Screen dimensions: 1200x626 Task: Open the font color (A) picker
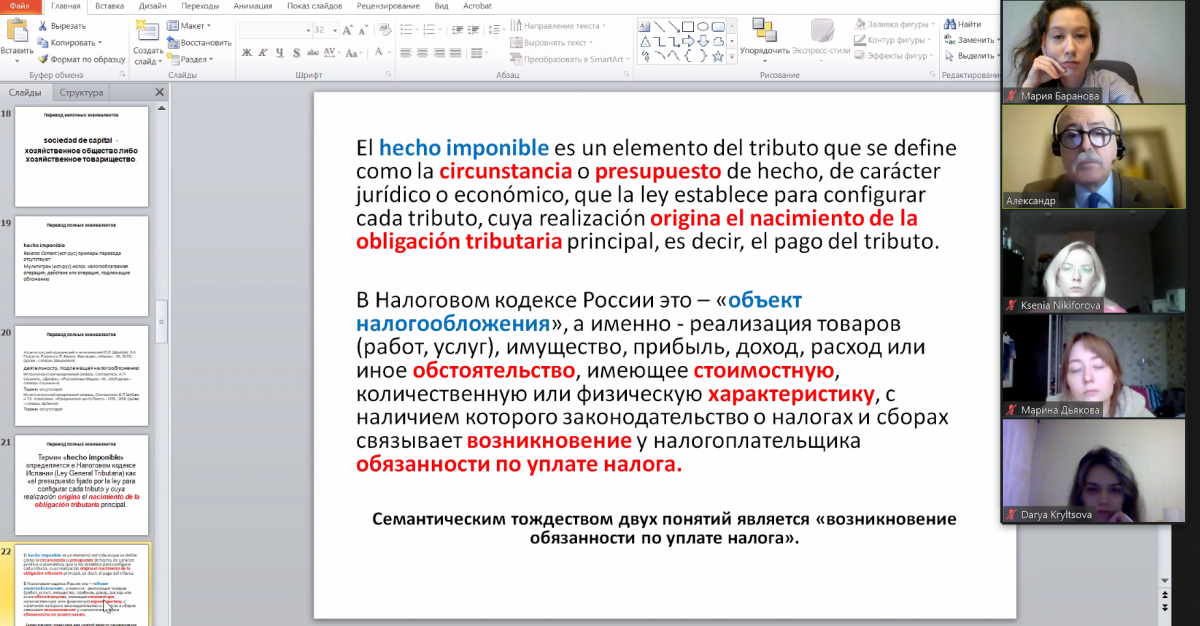click(x=383, y=53)
